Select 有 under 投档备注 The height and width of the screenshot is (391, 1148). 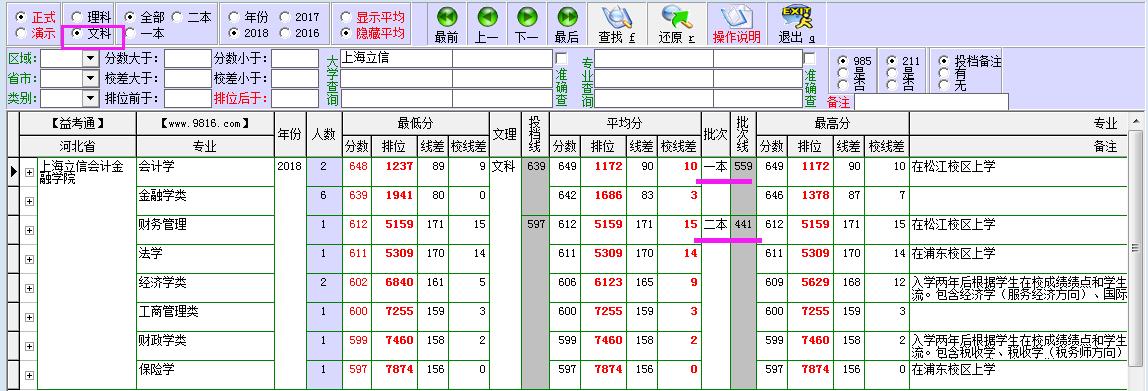(x=943, y=73)
